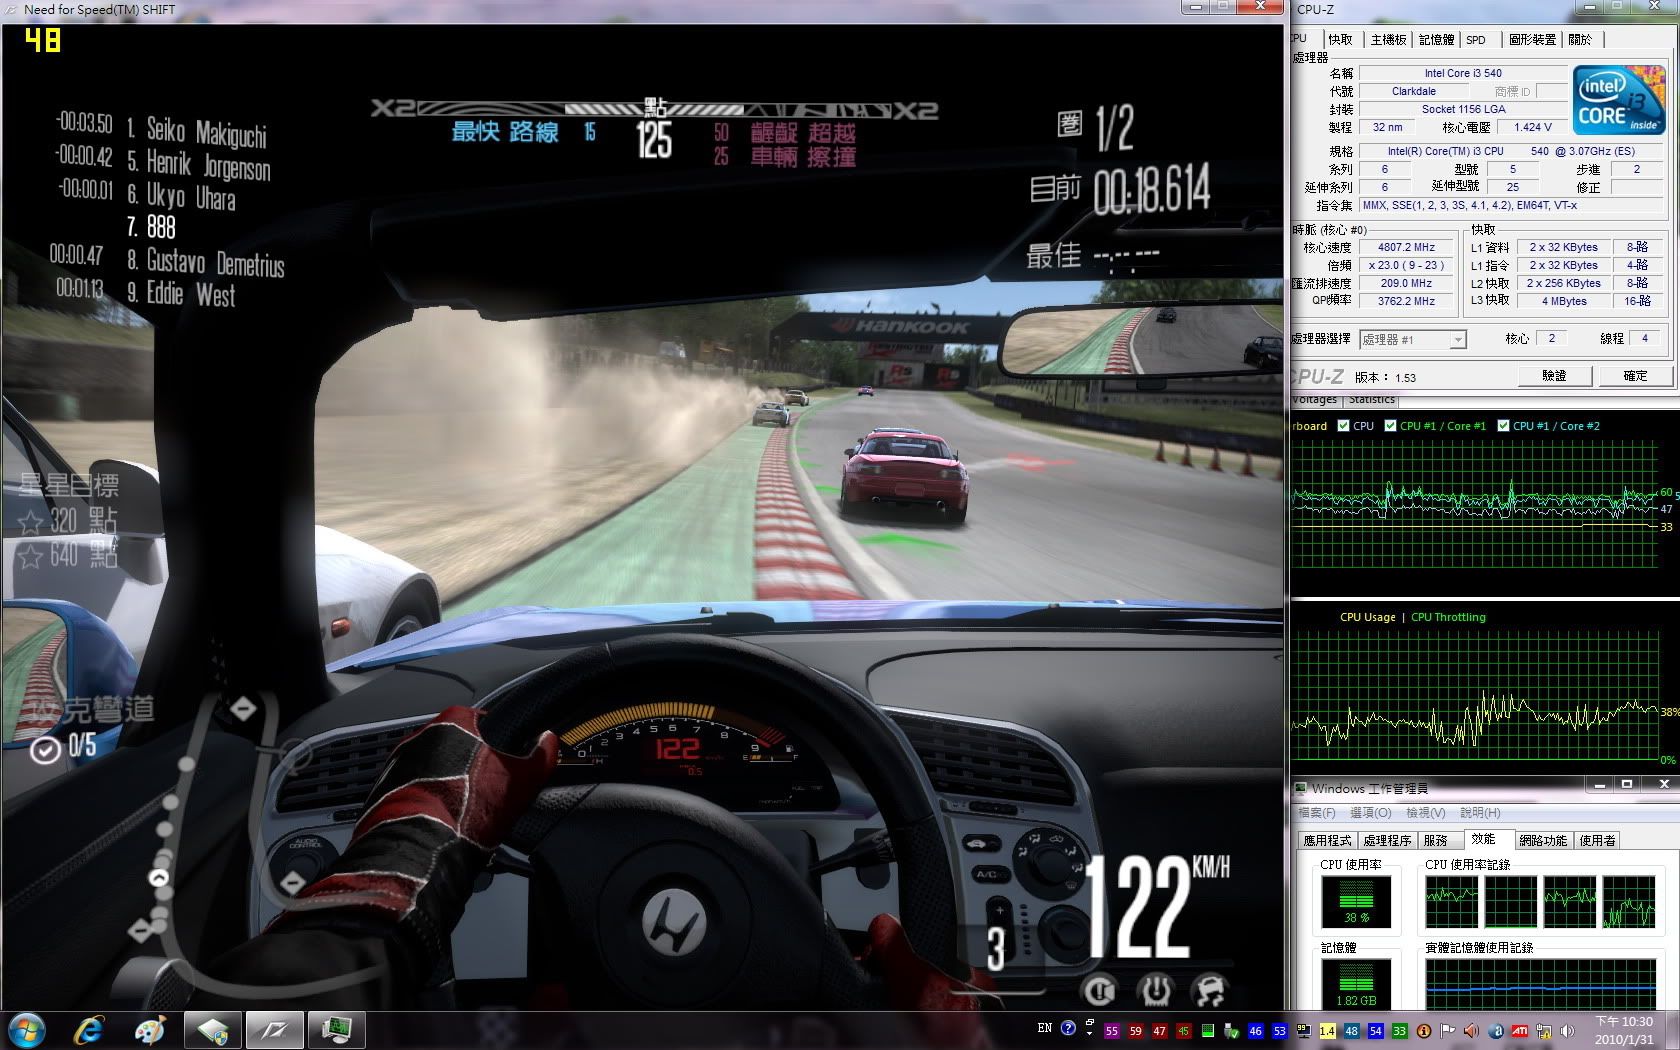The height and width of the screenshot is (1050, 1680).
Task: Click the EN language bar indicator
Action: tap(1045, 1027)
